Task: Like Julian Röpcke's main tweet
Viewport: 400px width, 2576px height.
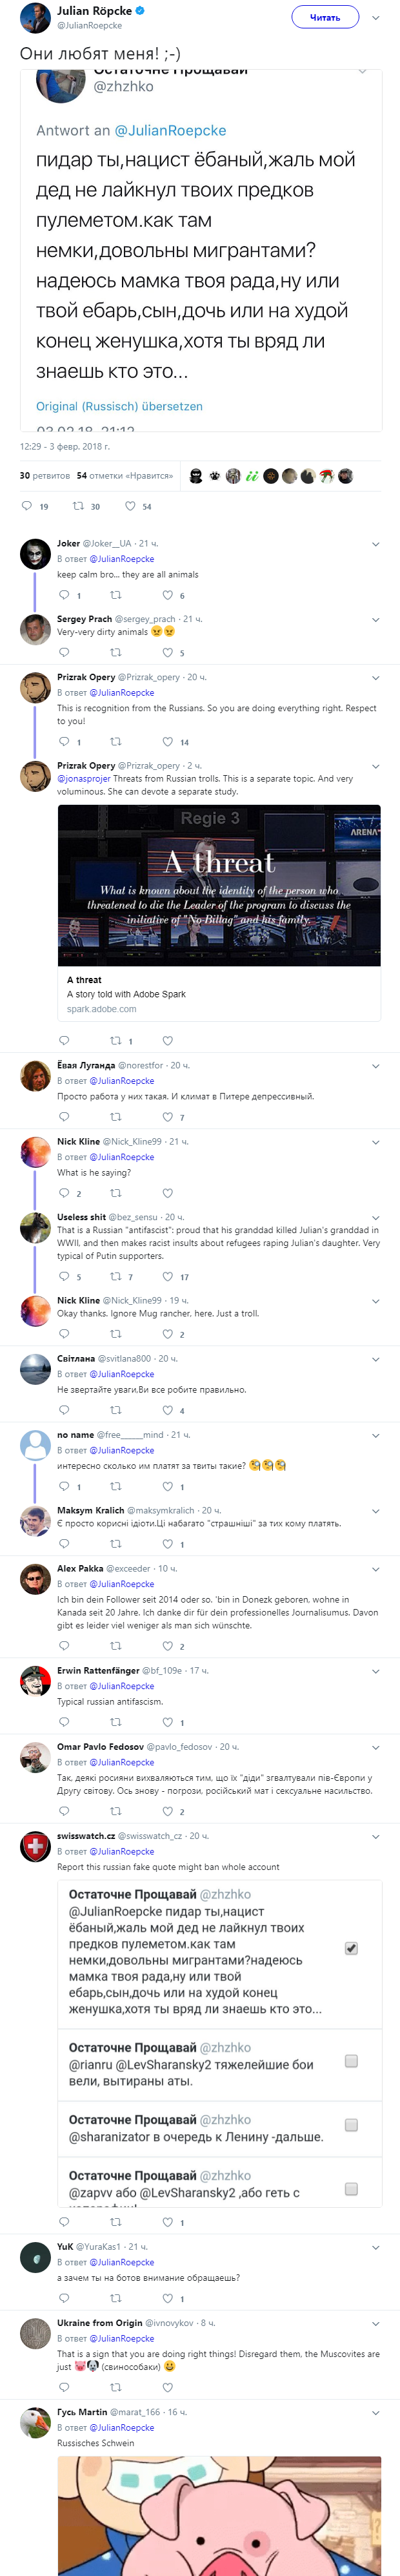Action: pos(130,506)
